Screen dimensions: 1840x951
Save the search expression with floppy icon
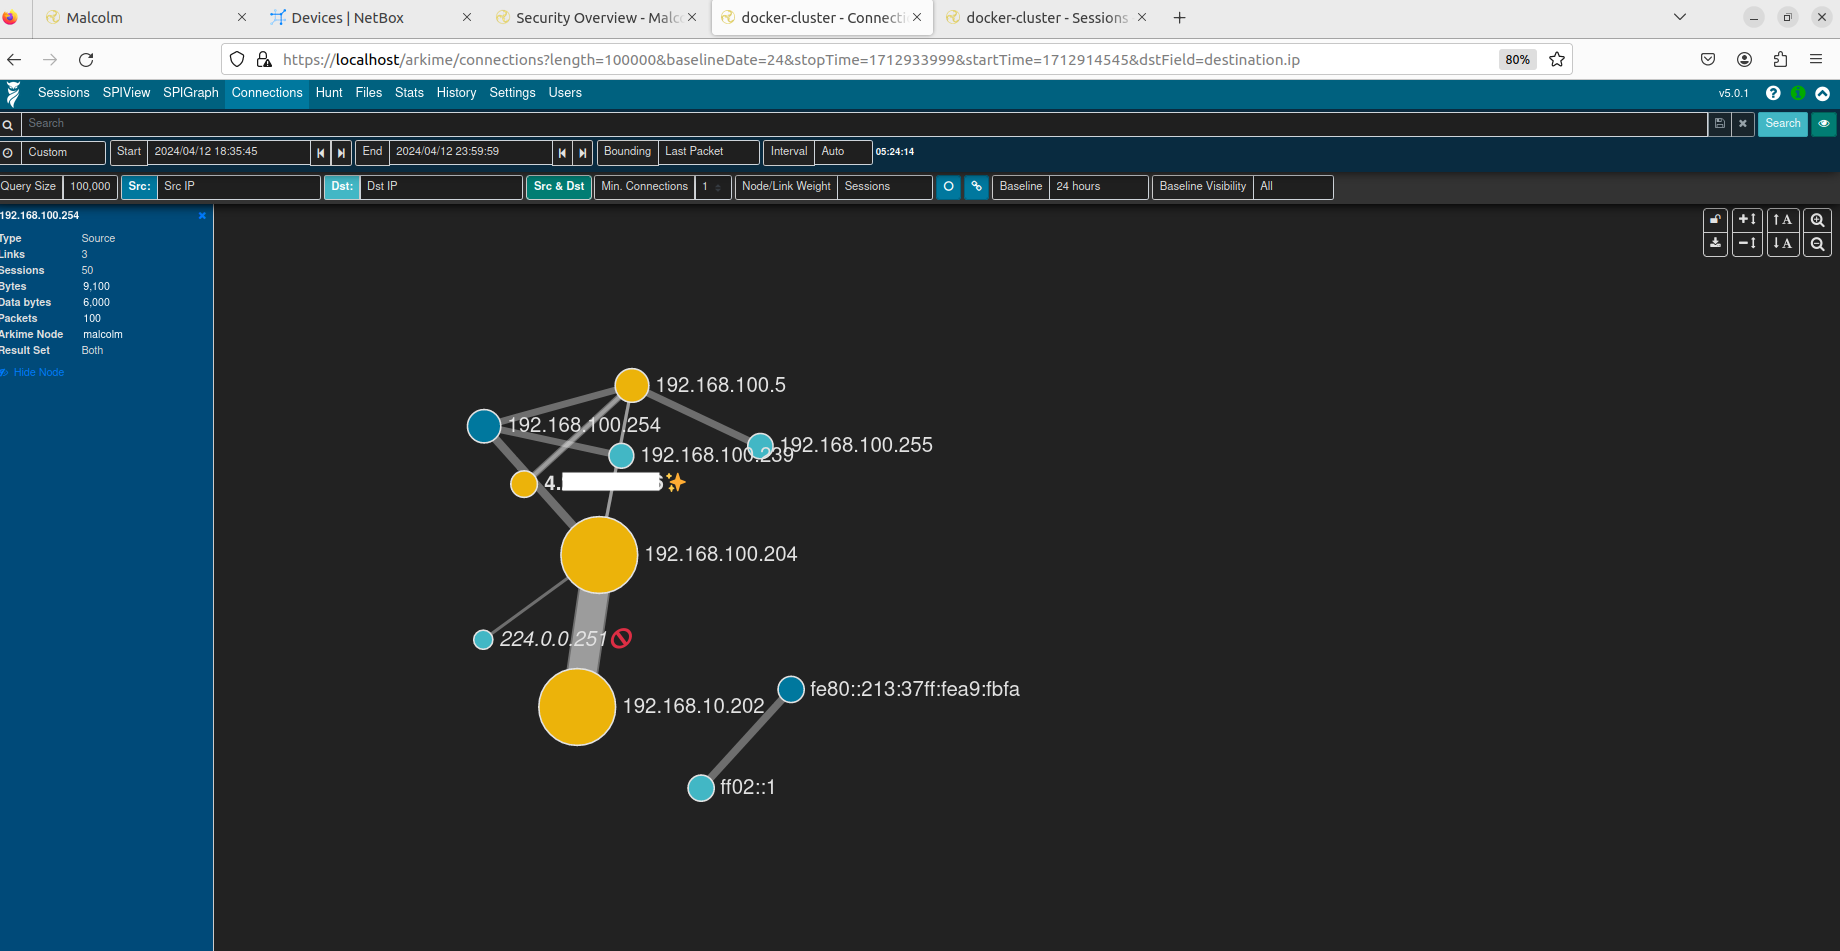pos(1719,124)
